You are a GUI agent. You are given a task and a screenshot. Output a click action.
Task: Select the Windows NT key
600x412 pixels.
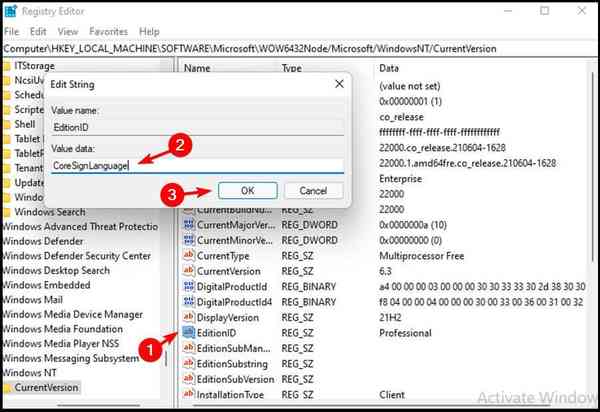29,373
